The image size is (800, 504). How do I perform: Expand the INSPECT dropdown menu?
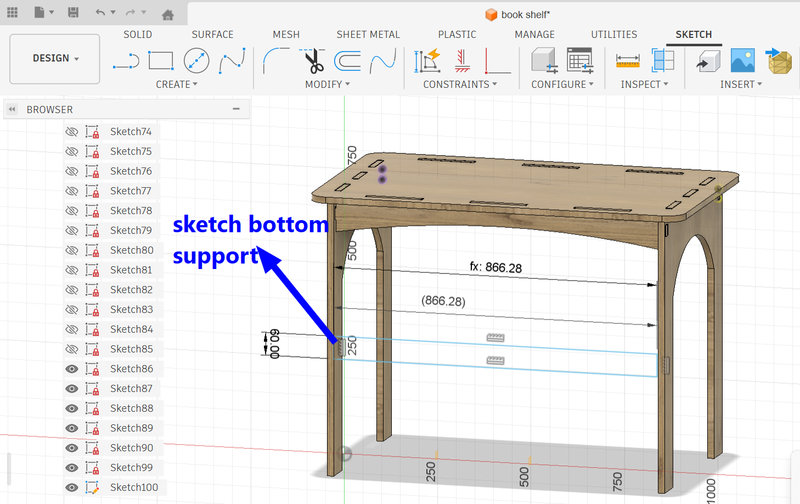point(644,84)
